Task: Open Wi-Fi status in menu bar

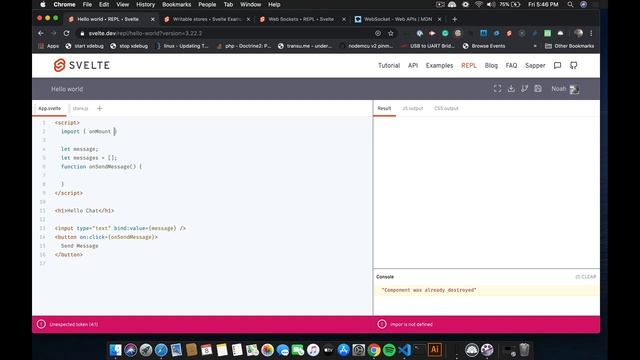Action: point(478,4)
